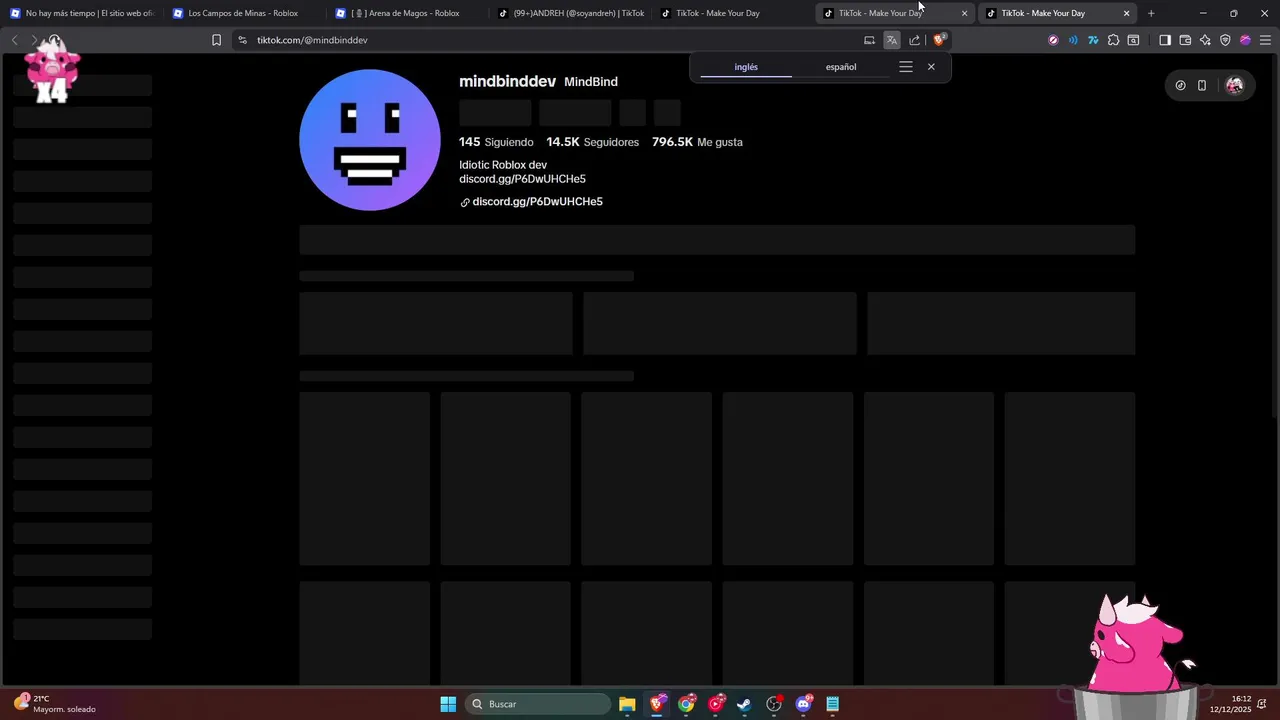1280x720 pixels.
Task: Click the blue sound-wave extension icon
Action: (x=1073, y=40)
